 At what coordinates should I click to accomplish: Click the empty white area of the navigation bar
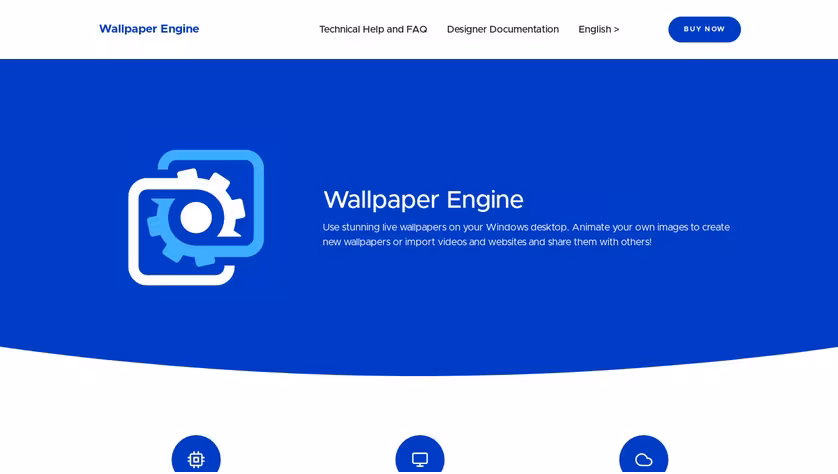point(257,29)
